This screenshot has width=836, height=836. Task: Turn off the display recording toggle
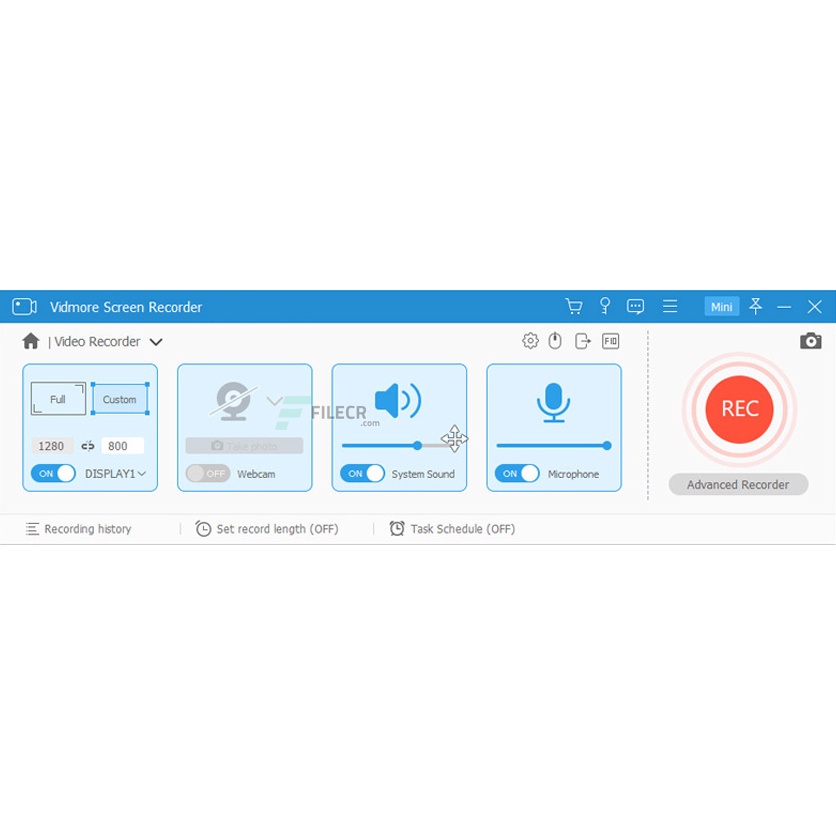pyautogui.click(x=53, y=474)
